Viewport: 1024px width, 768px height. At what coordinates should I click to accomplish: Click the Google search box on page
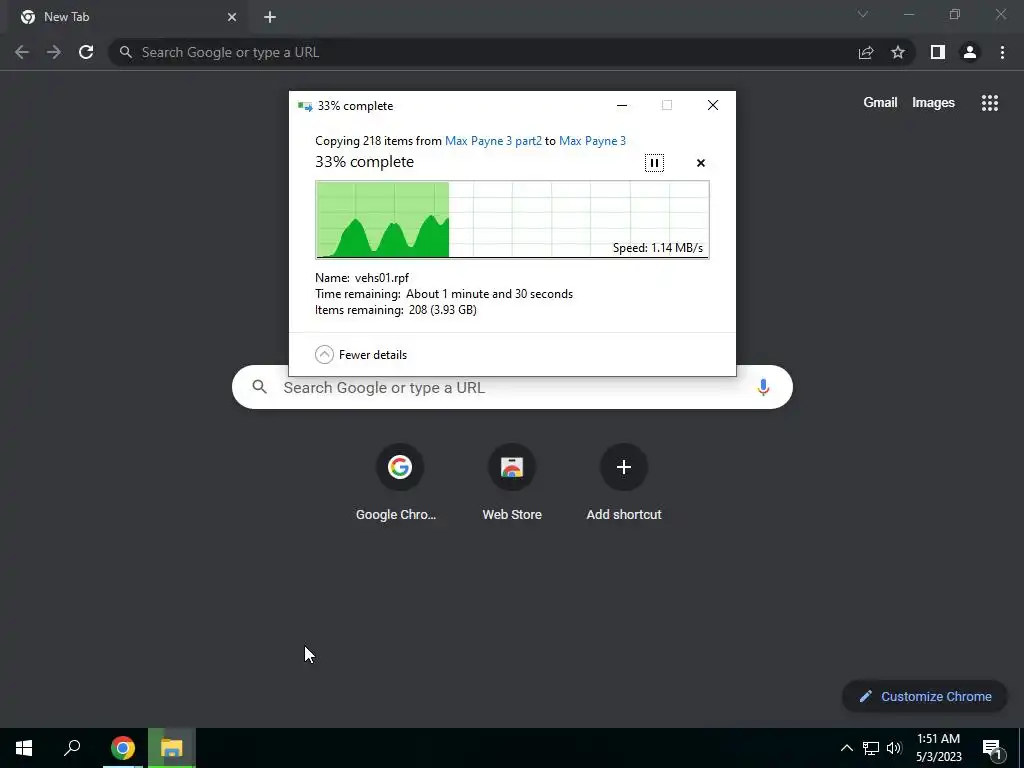pyautogui.click(x=512, y=387)
